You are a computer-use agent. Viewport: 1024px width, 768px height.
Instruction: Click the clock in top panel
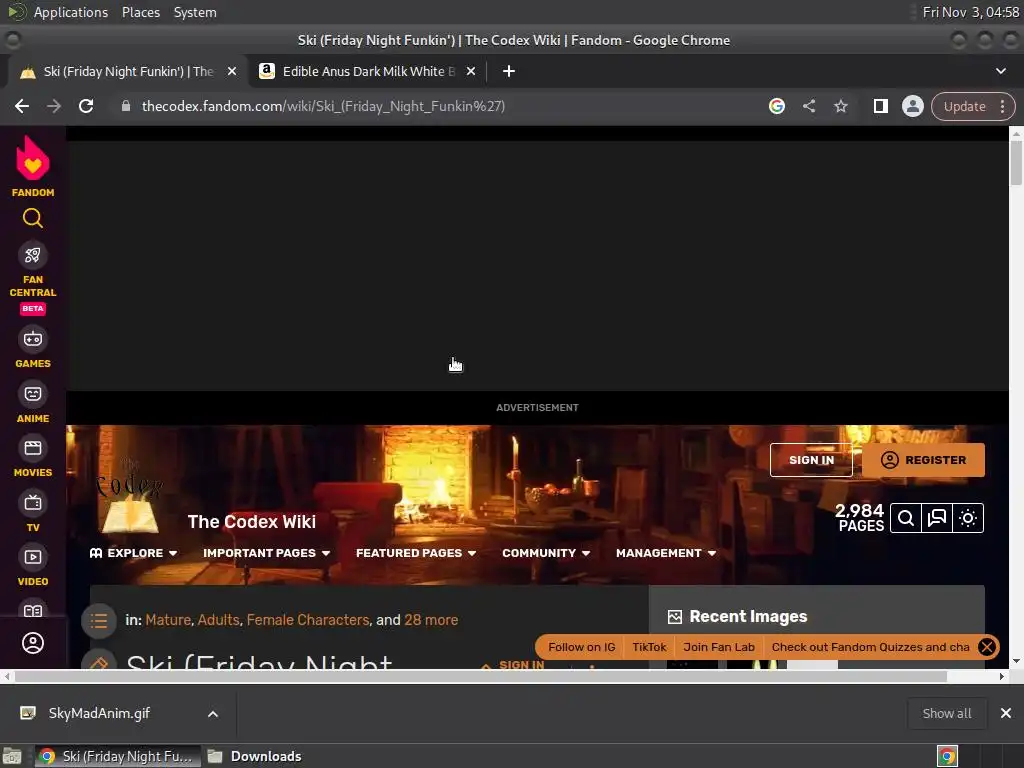pyautogui.click(x=970, y=12)
